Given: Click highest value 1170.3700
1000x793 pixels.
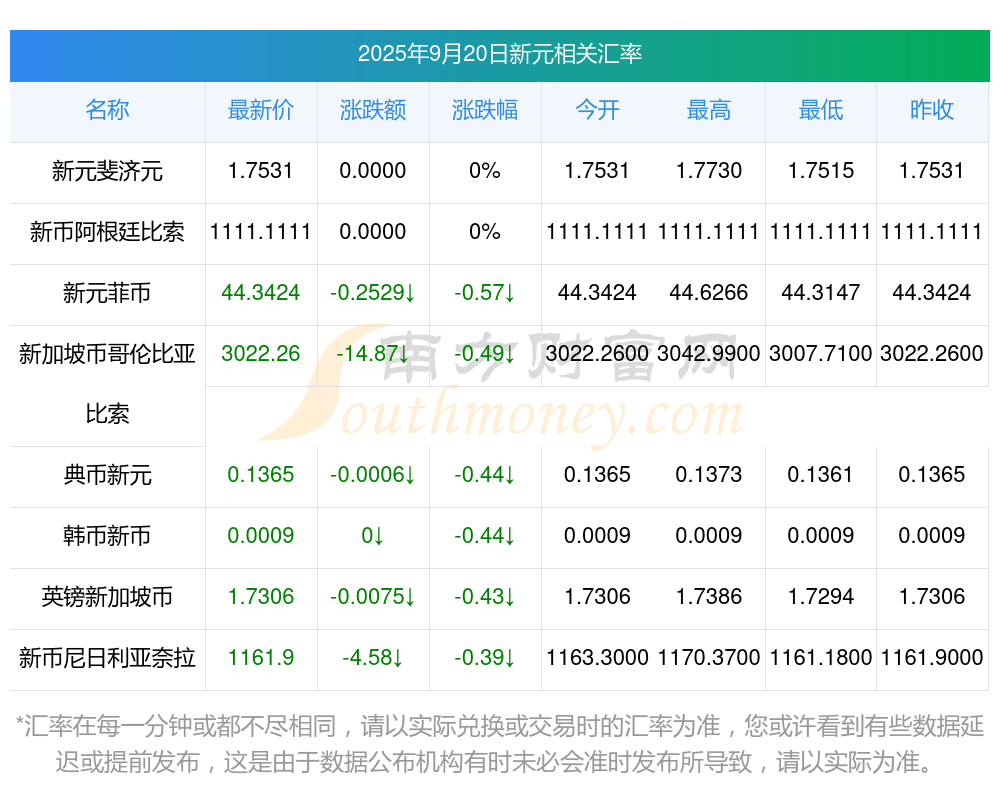Looking at the screenshot, I should pyautogui.click(x=709, y=657).
